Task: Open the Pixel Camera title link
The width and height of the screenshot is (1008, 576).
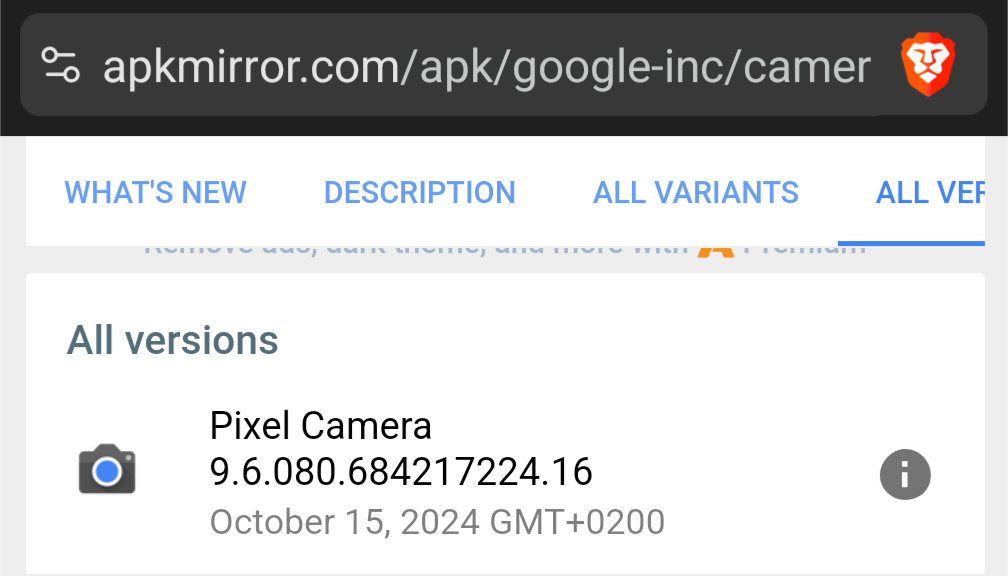Action: pos(321,426)
